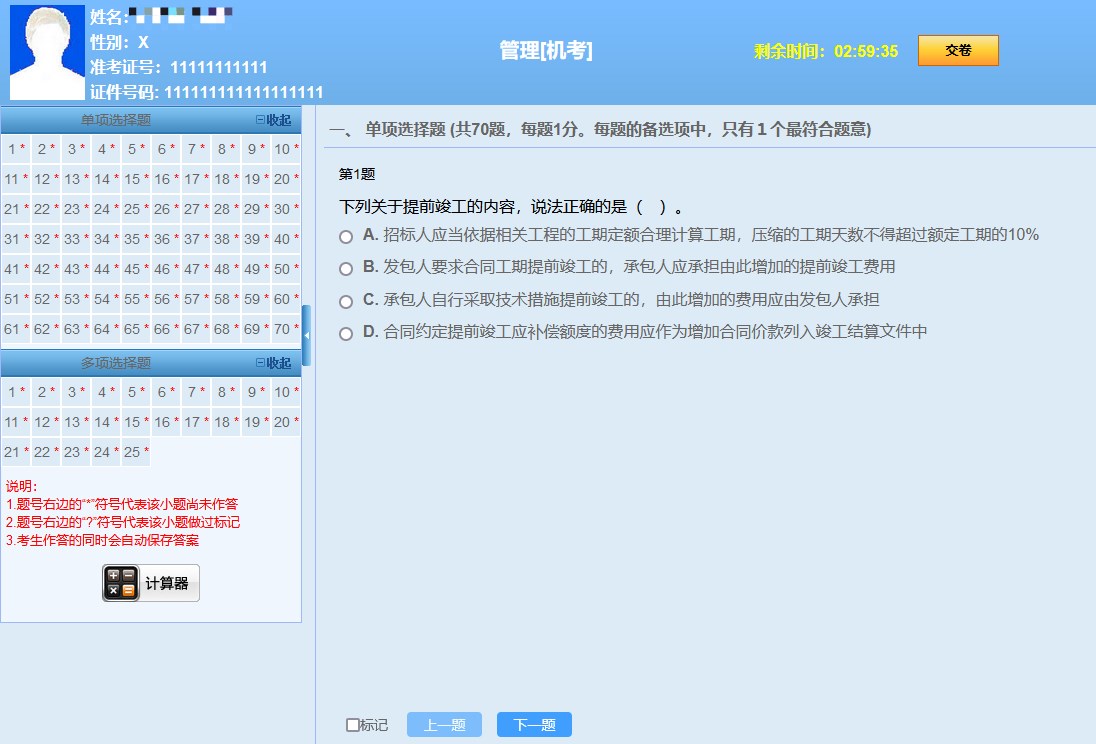Jump to multiple-choice question 25
This screenshot has width=1096, height=744.
(135, 452)
